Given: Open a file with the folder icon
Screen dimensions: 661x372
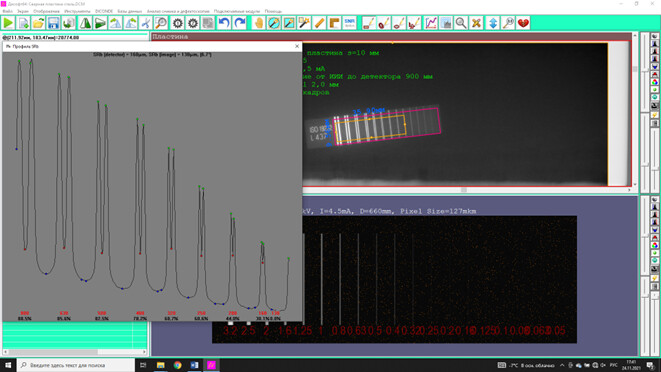Looking at the screenshot, I should coord(38,23).
